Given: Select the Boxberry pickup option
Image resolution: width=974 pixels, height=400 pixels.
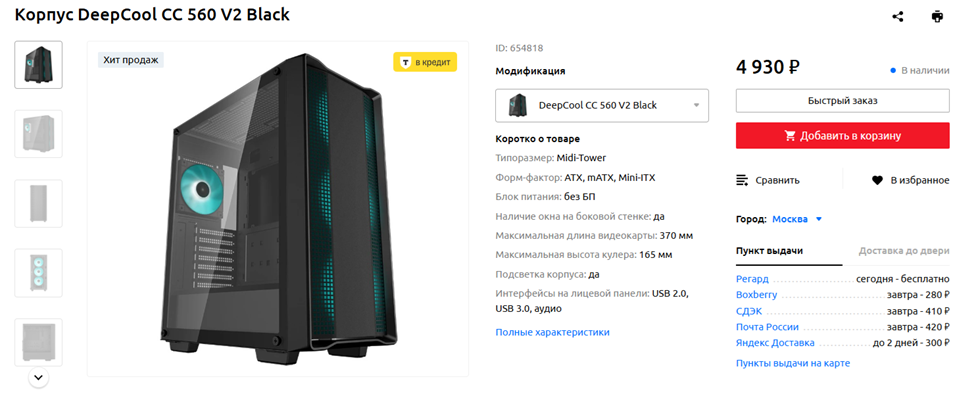Looking at the screenshot, I should point(756,295).
